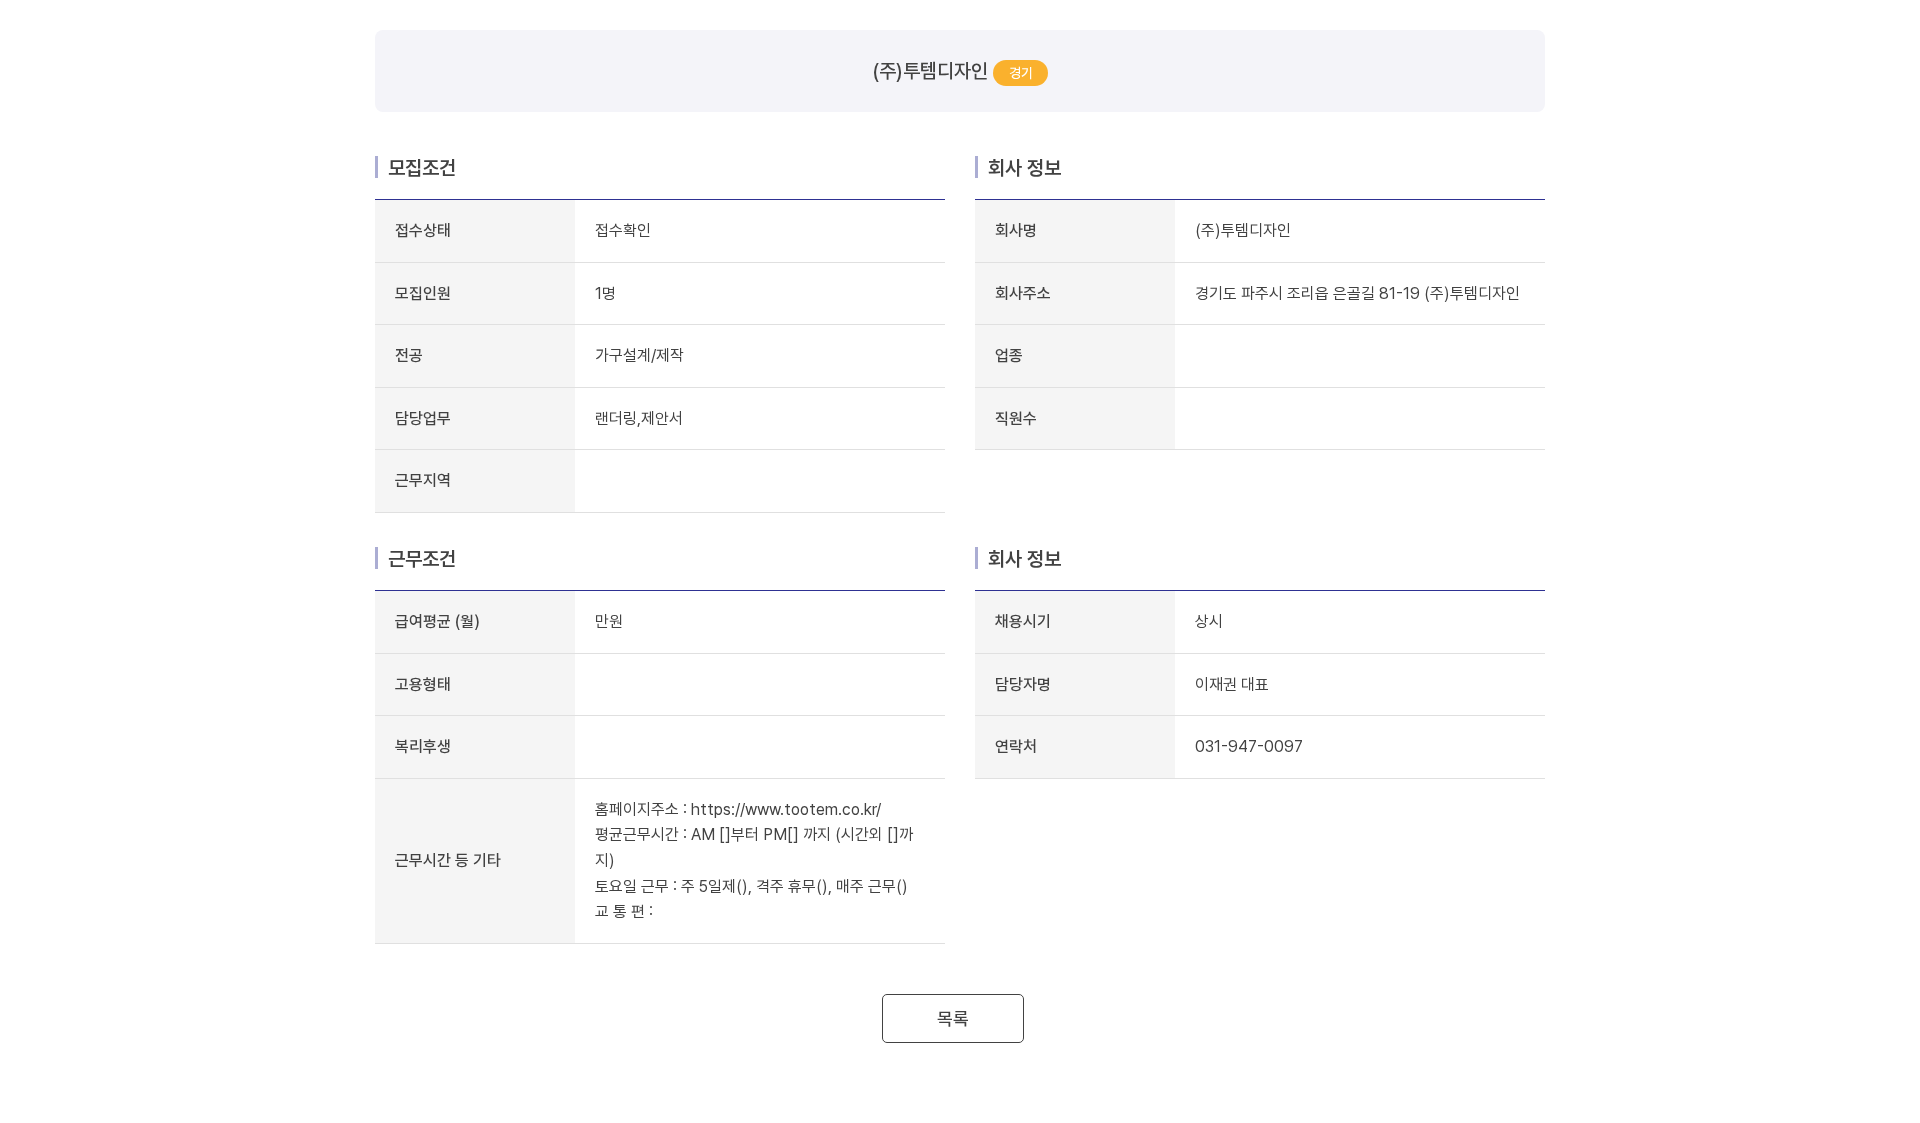Click the 근무조건 section heading
Image resolution: width=1920 pixels, height=1123 pixels.
[x=421, y=559]
